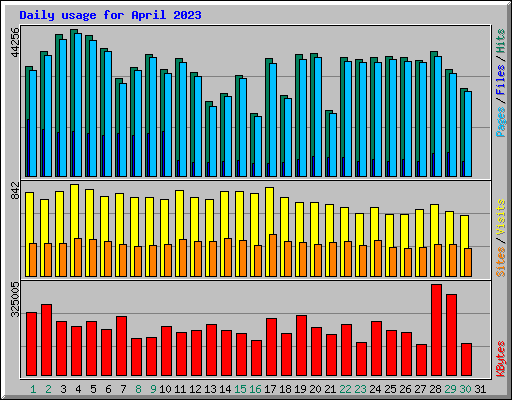Click day label 3 on the x-axis
The width and height of the screenshot is (512, 400).
[x=63, y=389]
